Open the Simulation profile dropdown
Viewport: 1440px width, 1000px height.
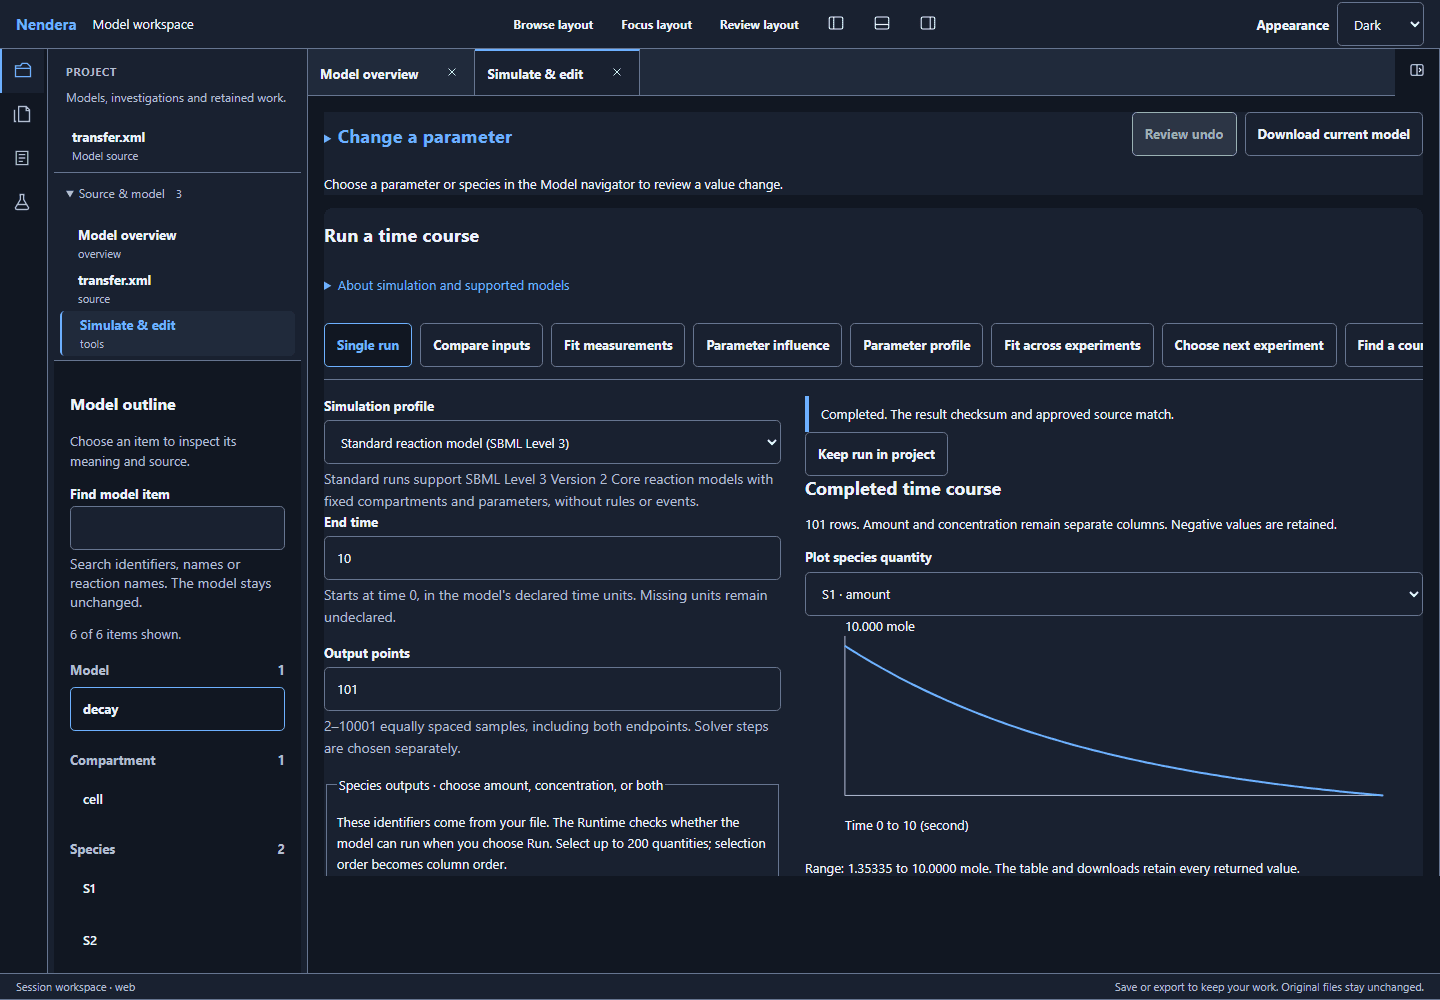pos(552,443)
